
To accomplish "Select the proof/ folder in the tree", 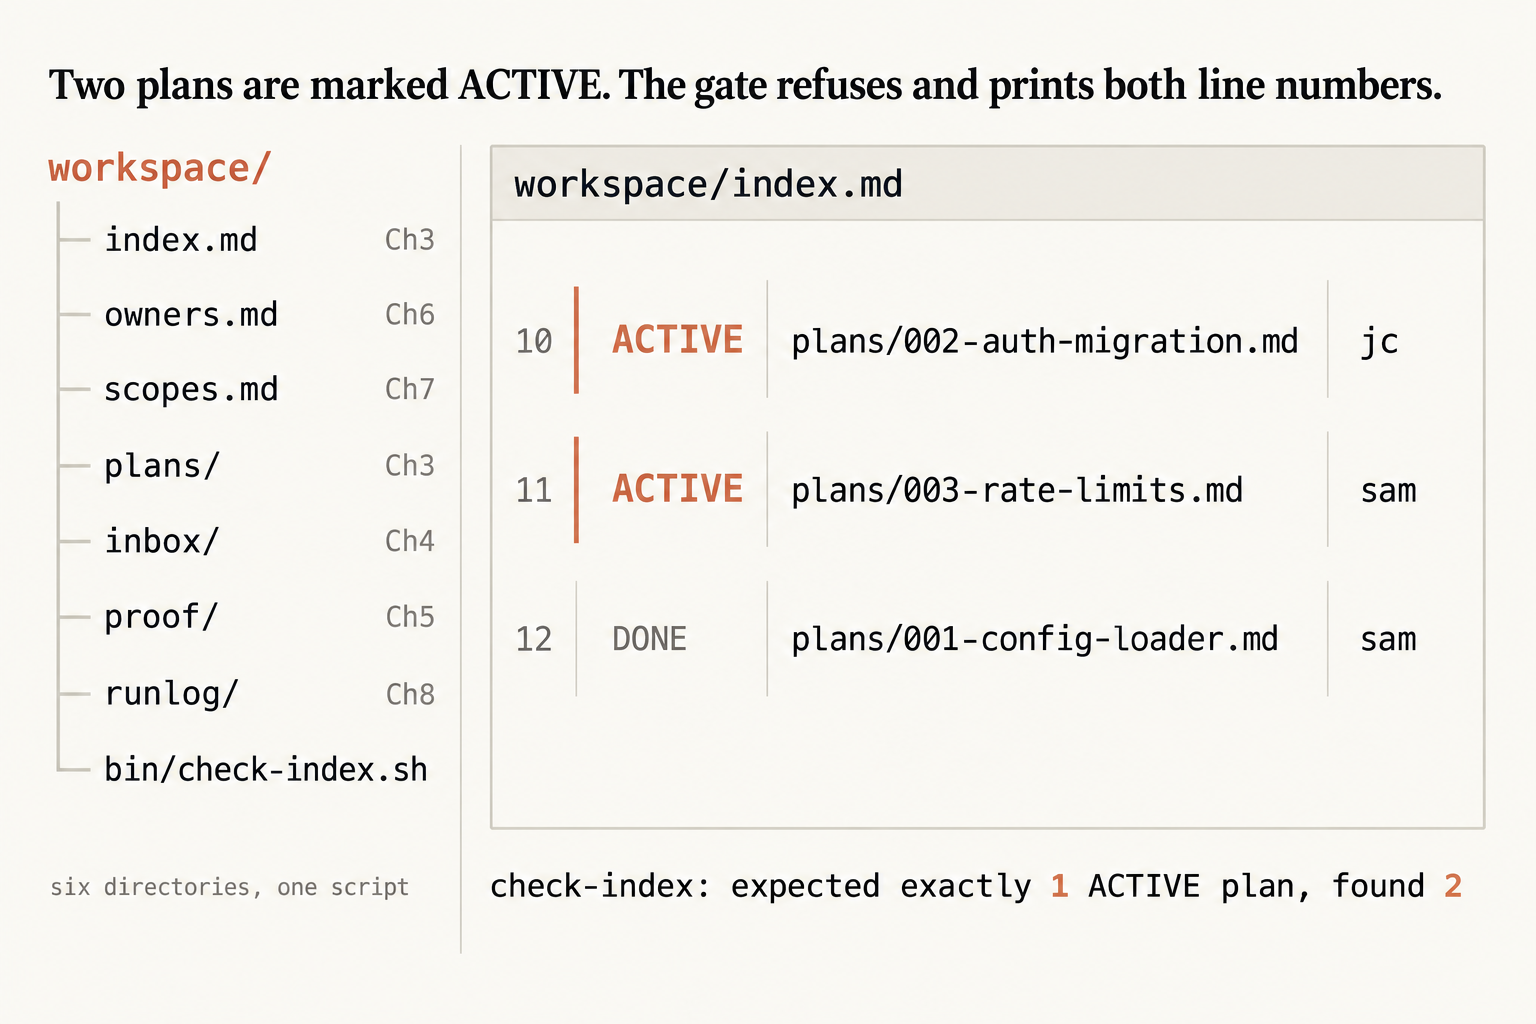I will coord(161,617).
